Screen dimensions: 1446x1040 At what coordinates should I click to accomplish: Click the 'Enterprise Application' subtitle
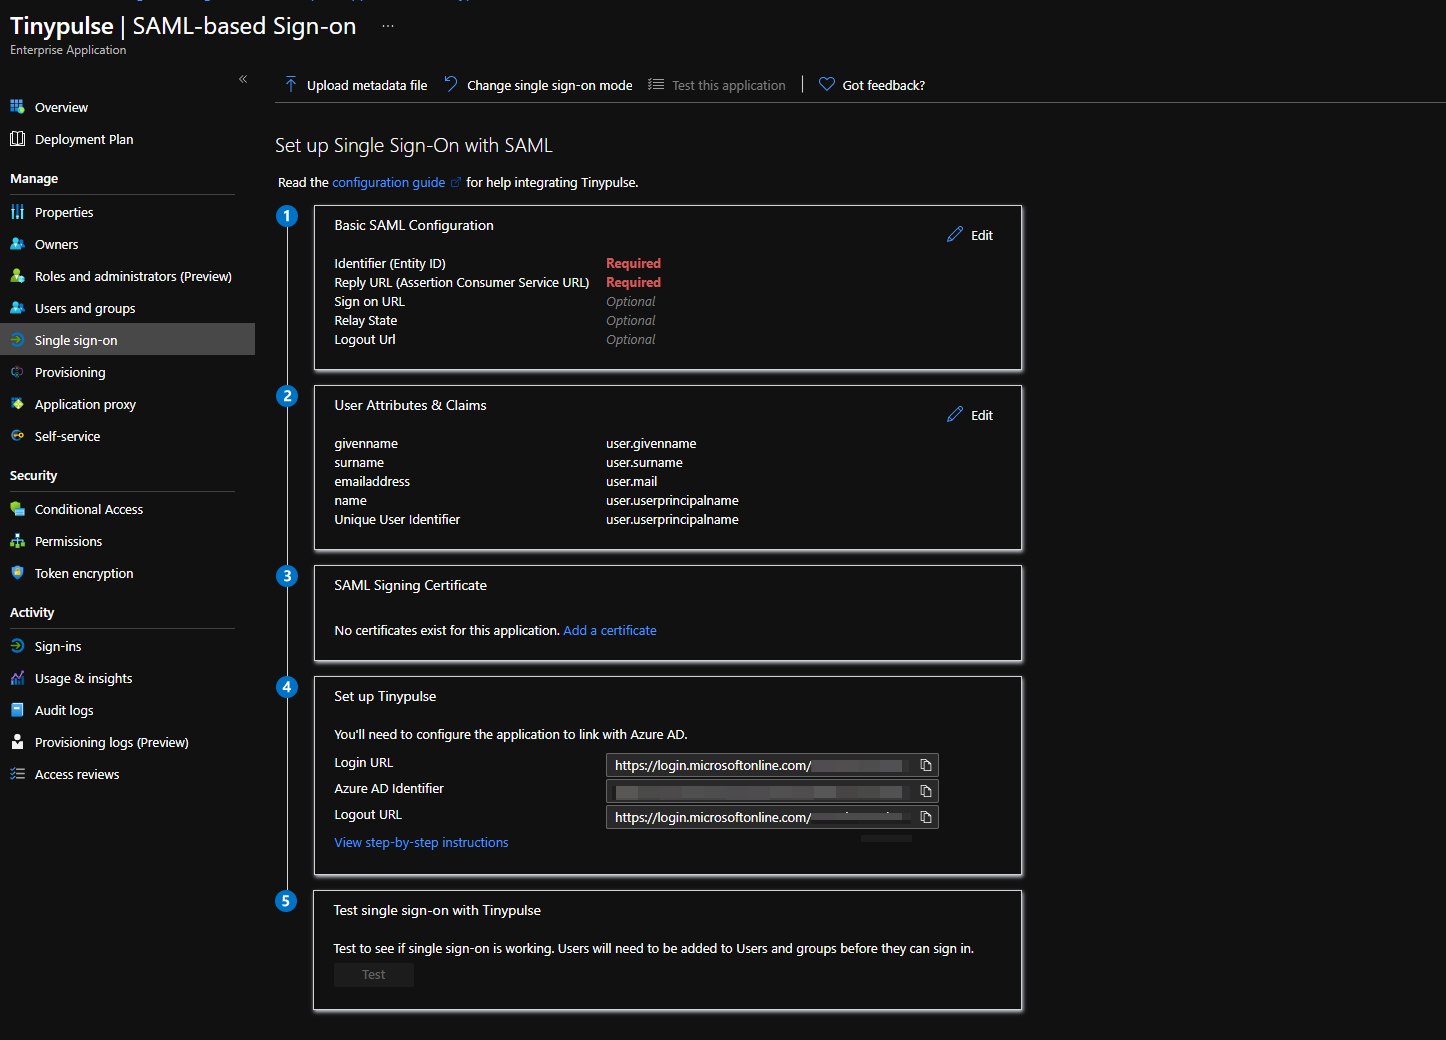[x=68, y=50]
